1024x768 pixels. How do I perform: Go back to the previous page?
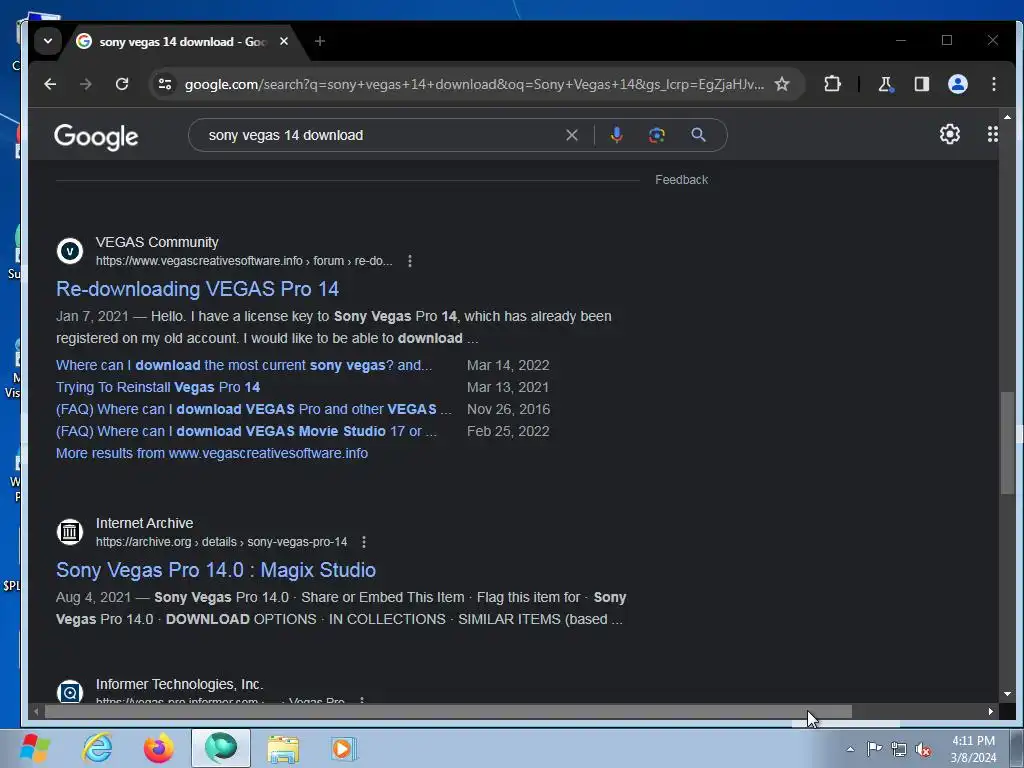click(x=50, y=84)
